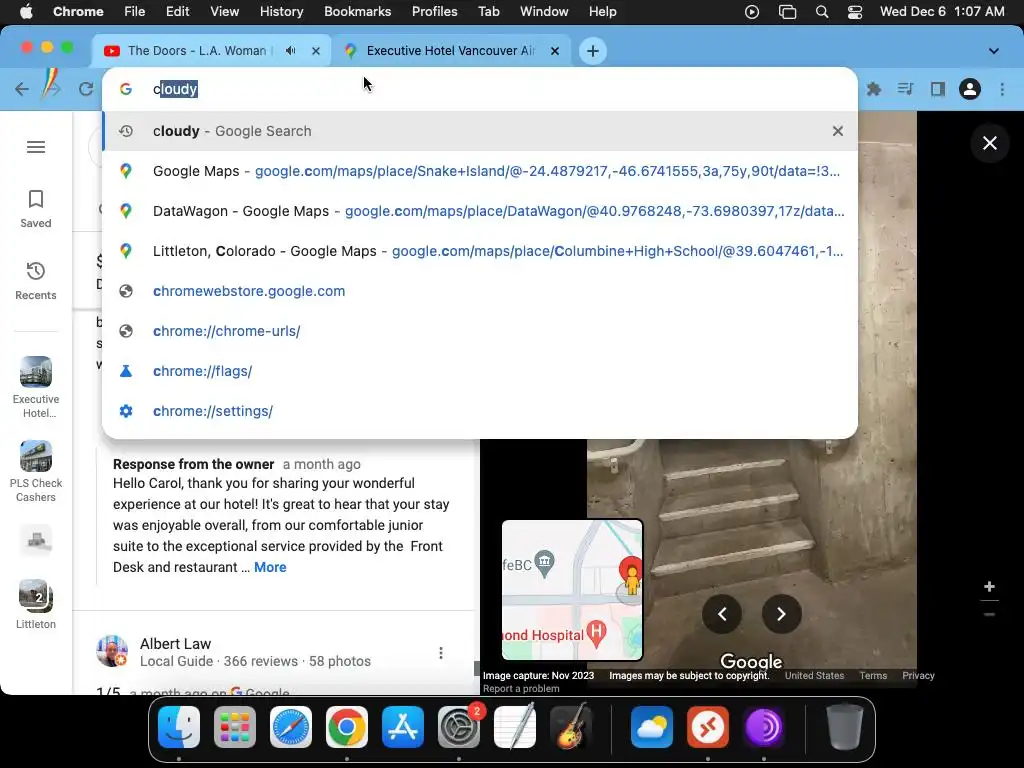Open a new Chrome tab
Image resolution: width=1024 pixels, height=768 pixels.
tap(592, 51)
